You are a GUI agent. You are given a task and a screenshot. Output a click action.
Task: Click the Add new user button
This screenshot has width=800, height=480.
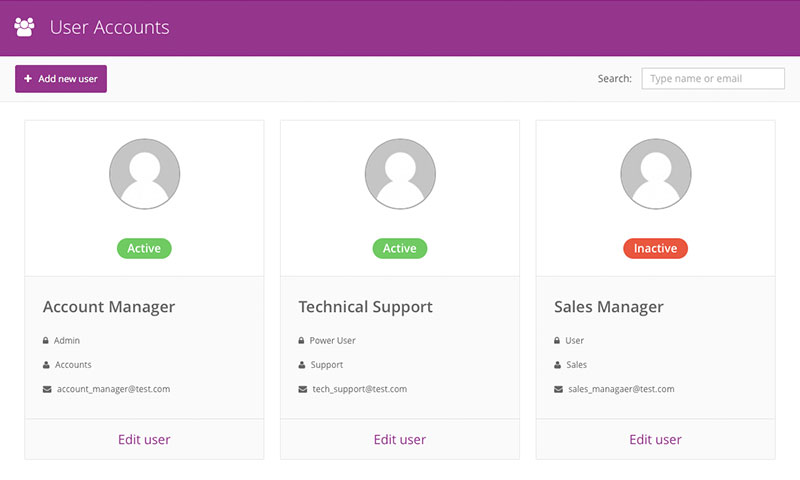pos(61,79)
